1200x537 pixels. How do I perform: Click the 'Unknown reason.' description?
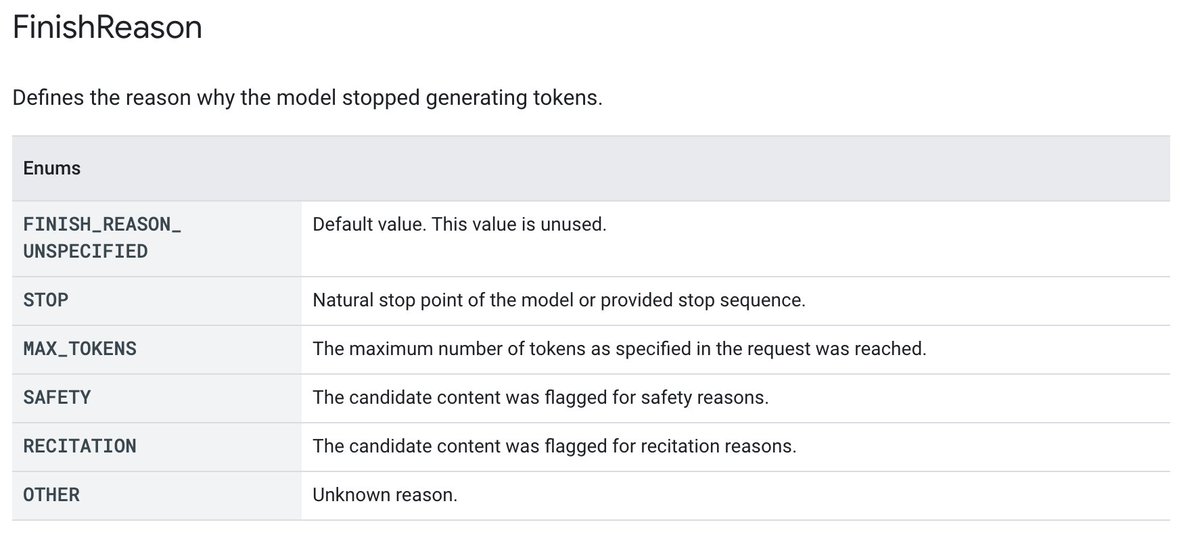pos(385,495)
